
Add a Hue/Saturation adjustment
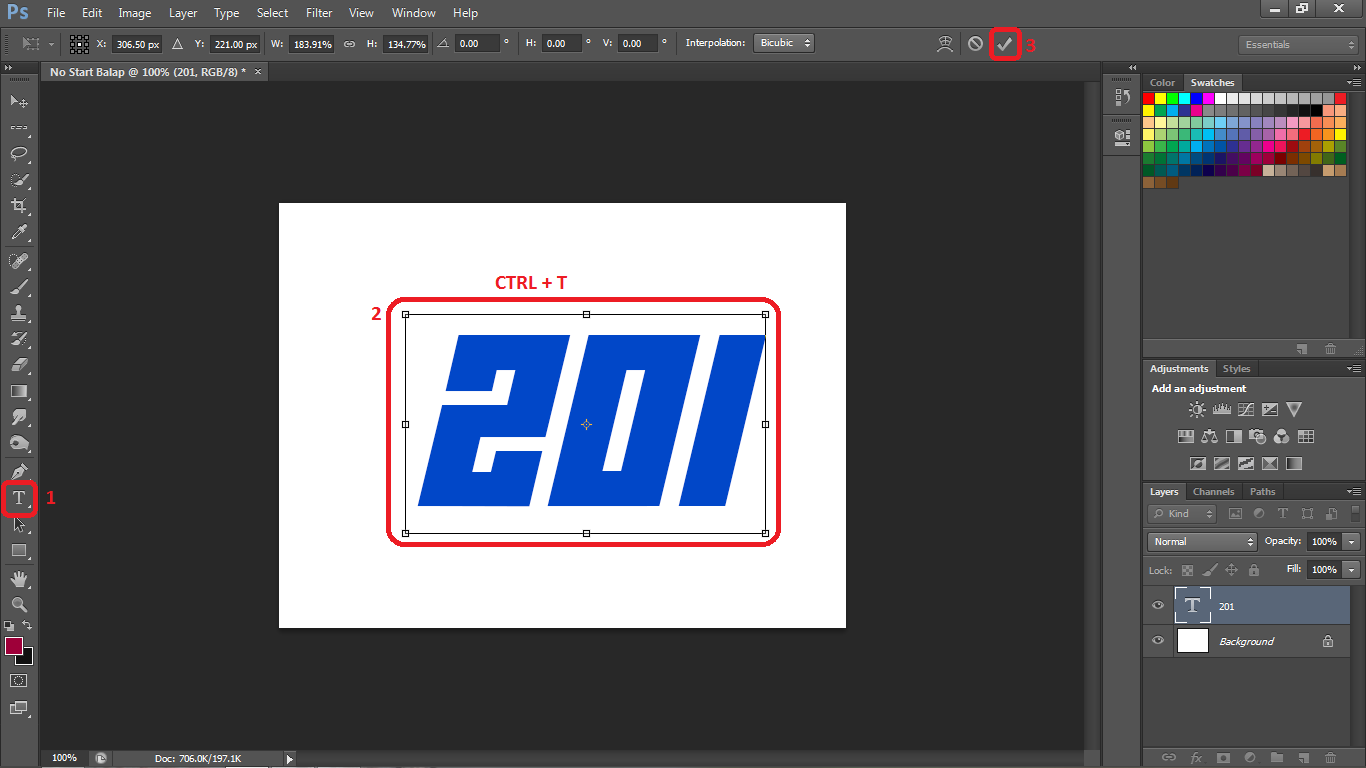tap(1186, 436)
